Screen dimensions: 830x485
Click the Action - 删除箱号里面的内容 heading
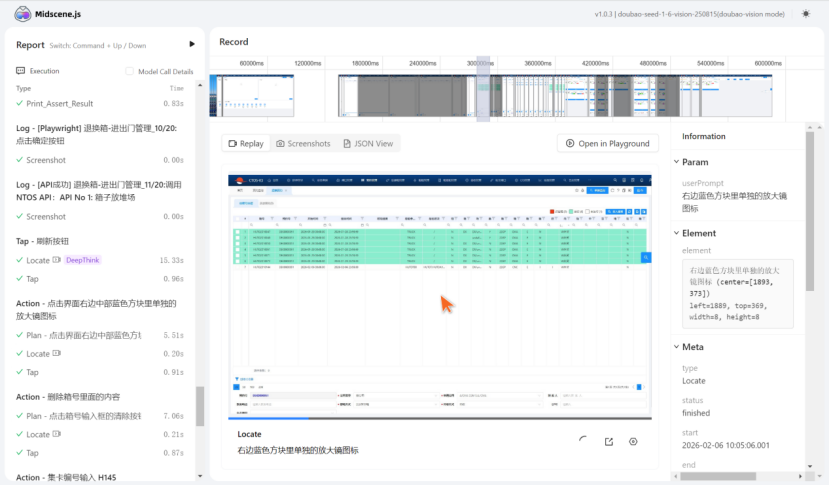tap(68, 397)
